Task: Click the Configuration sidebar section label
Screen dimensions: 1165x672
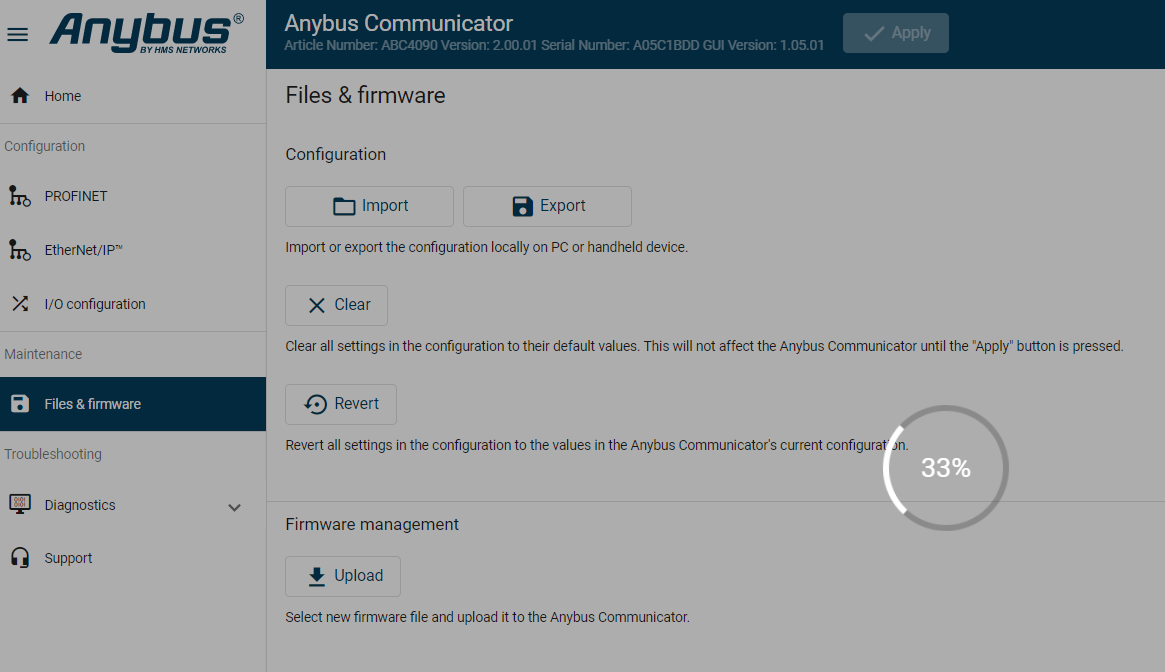Action: 45,146
